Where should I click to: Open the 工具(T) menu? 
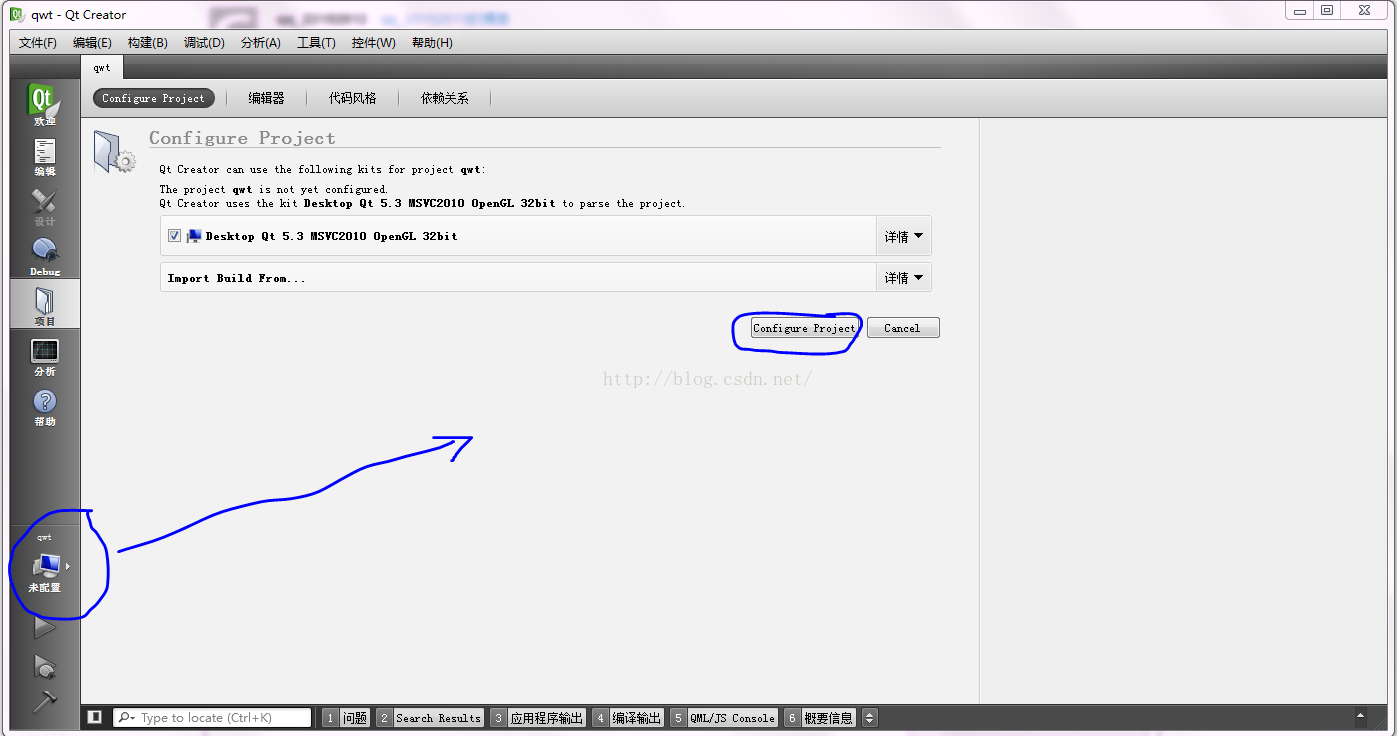(x=316, y=43)
